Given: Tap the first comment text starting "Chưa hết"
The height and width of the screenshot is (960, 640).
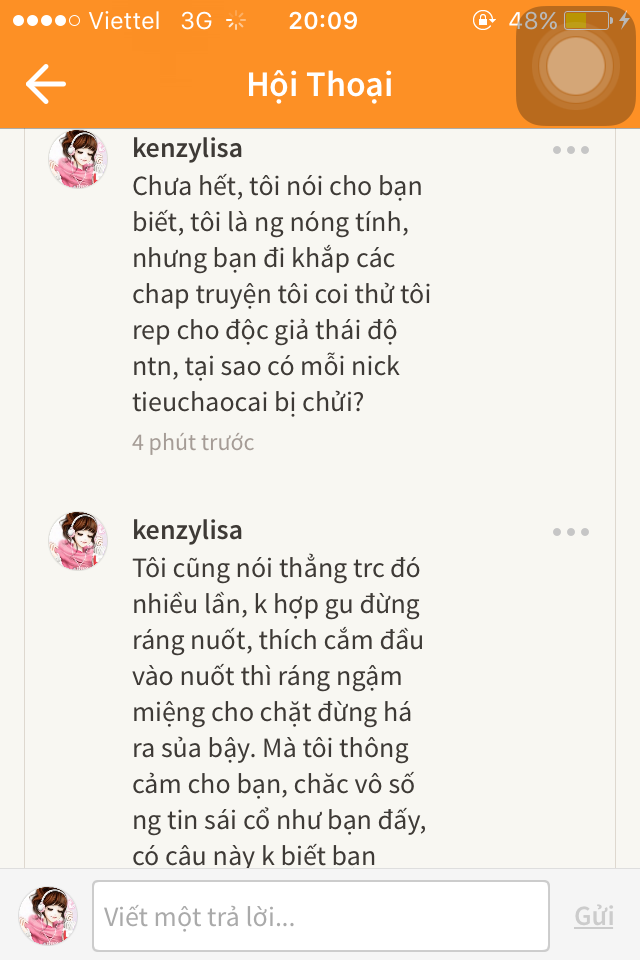Looking at the screenshot, I should [281, 295].
